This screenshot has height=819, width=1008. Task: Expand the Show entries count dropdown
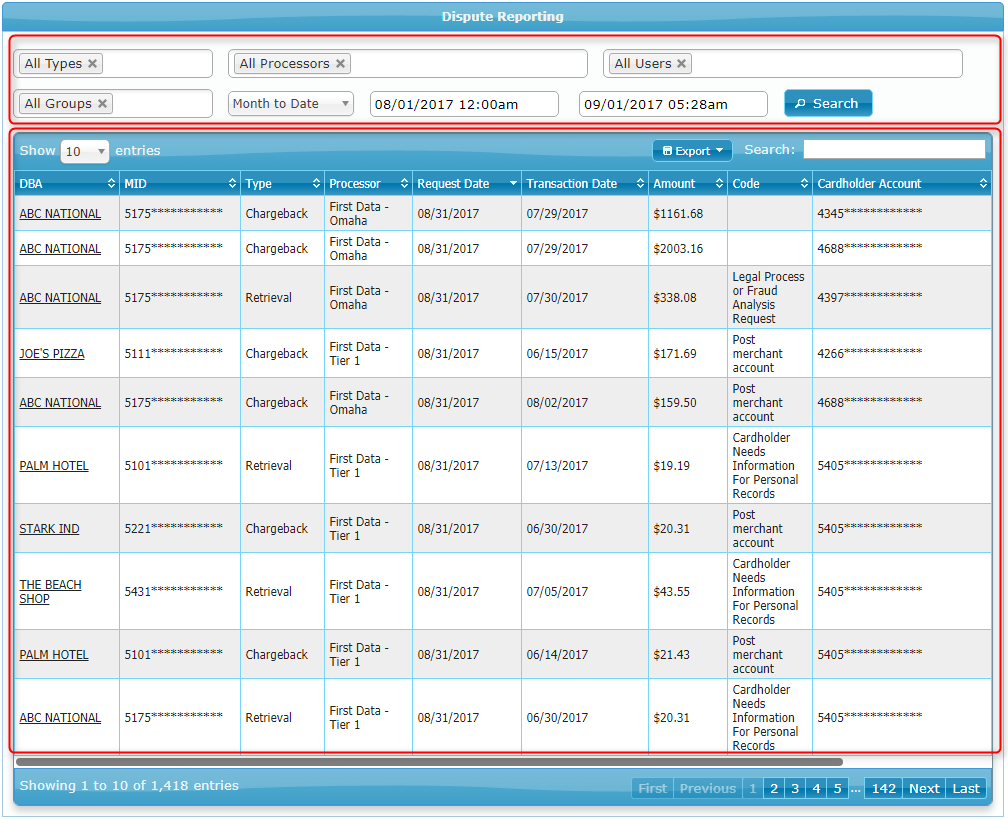tap(85, 151)
